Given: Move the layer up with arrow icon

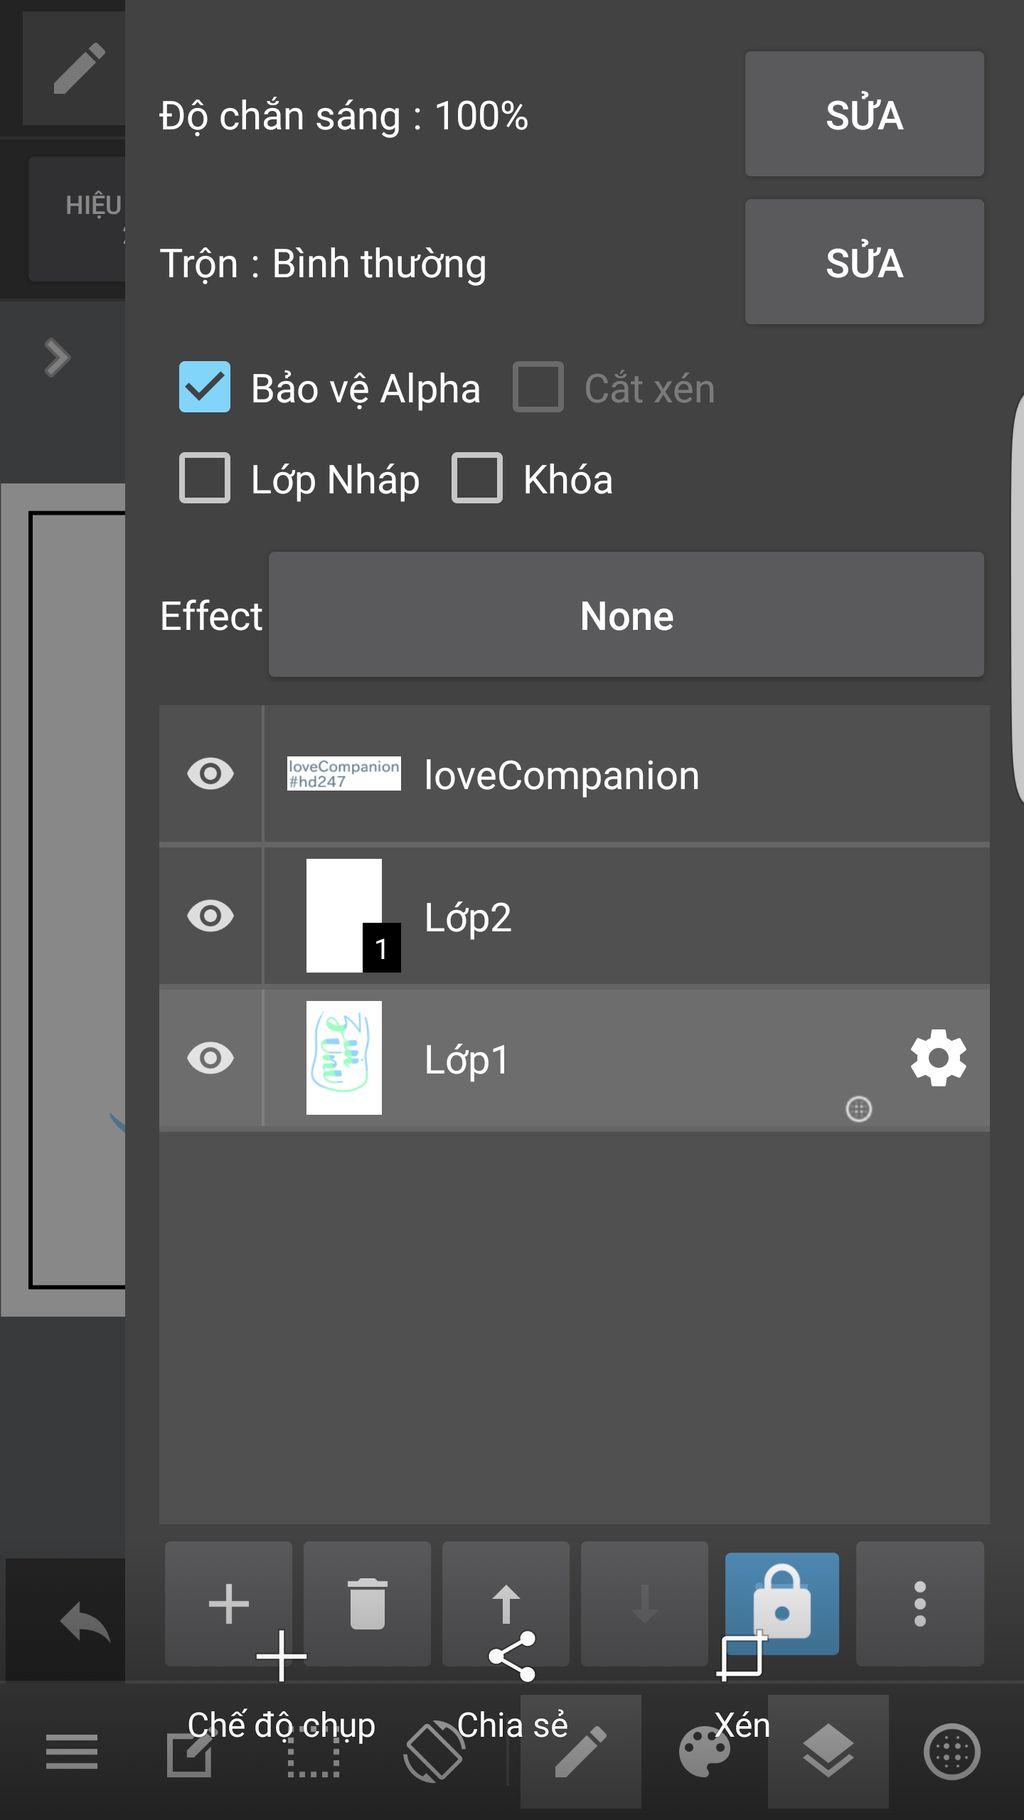Looking at the screenshot, I should tap(506, 1603).
